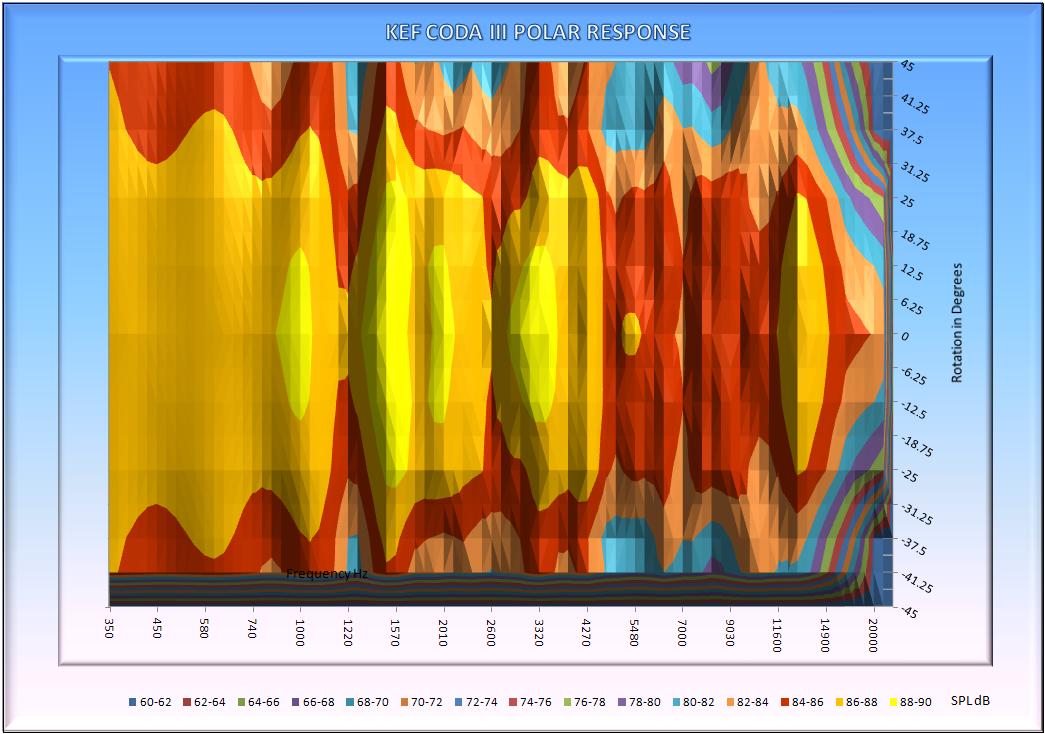
Task: Select the 76-78 legend color swatch
Action: pos(567,702)
